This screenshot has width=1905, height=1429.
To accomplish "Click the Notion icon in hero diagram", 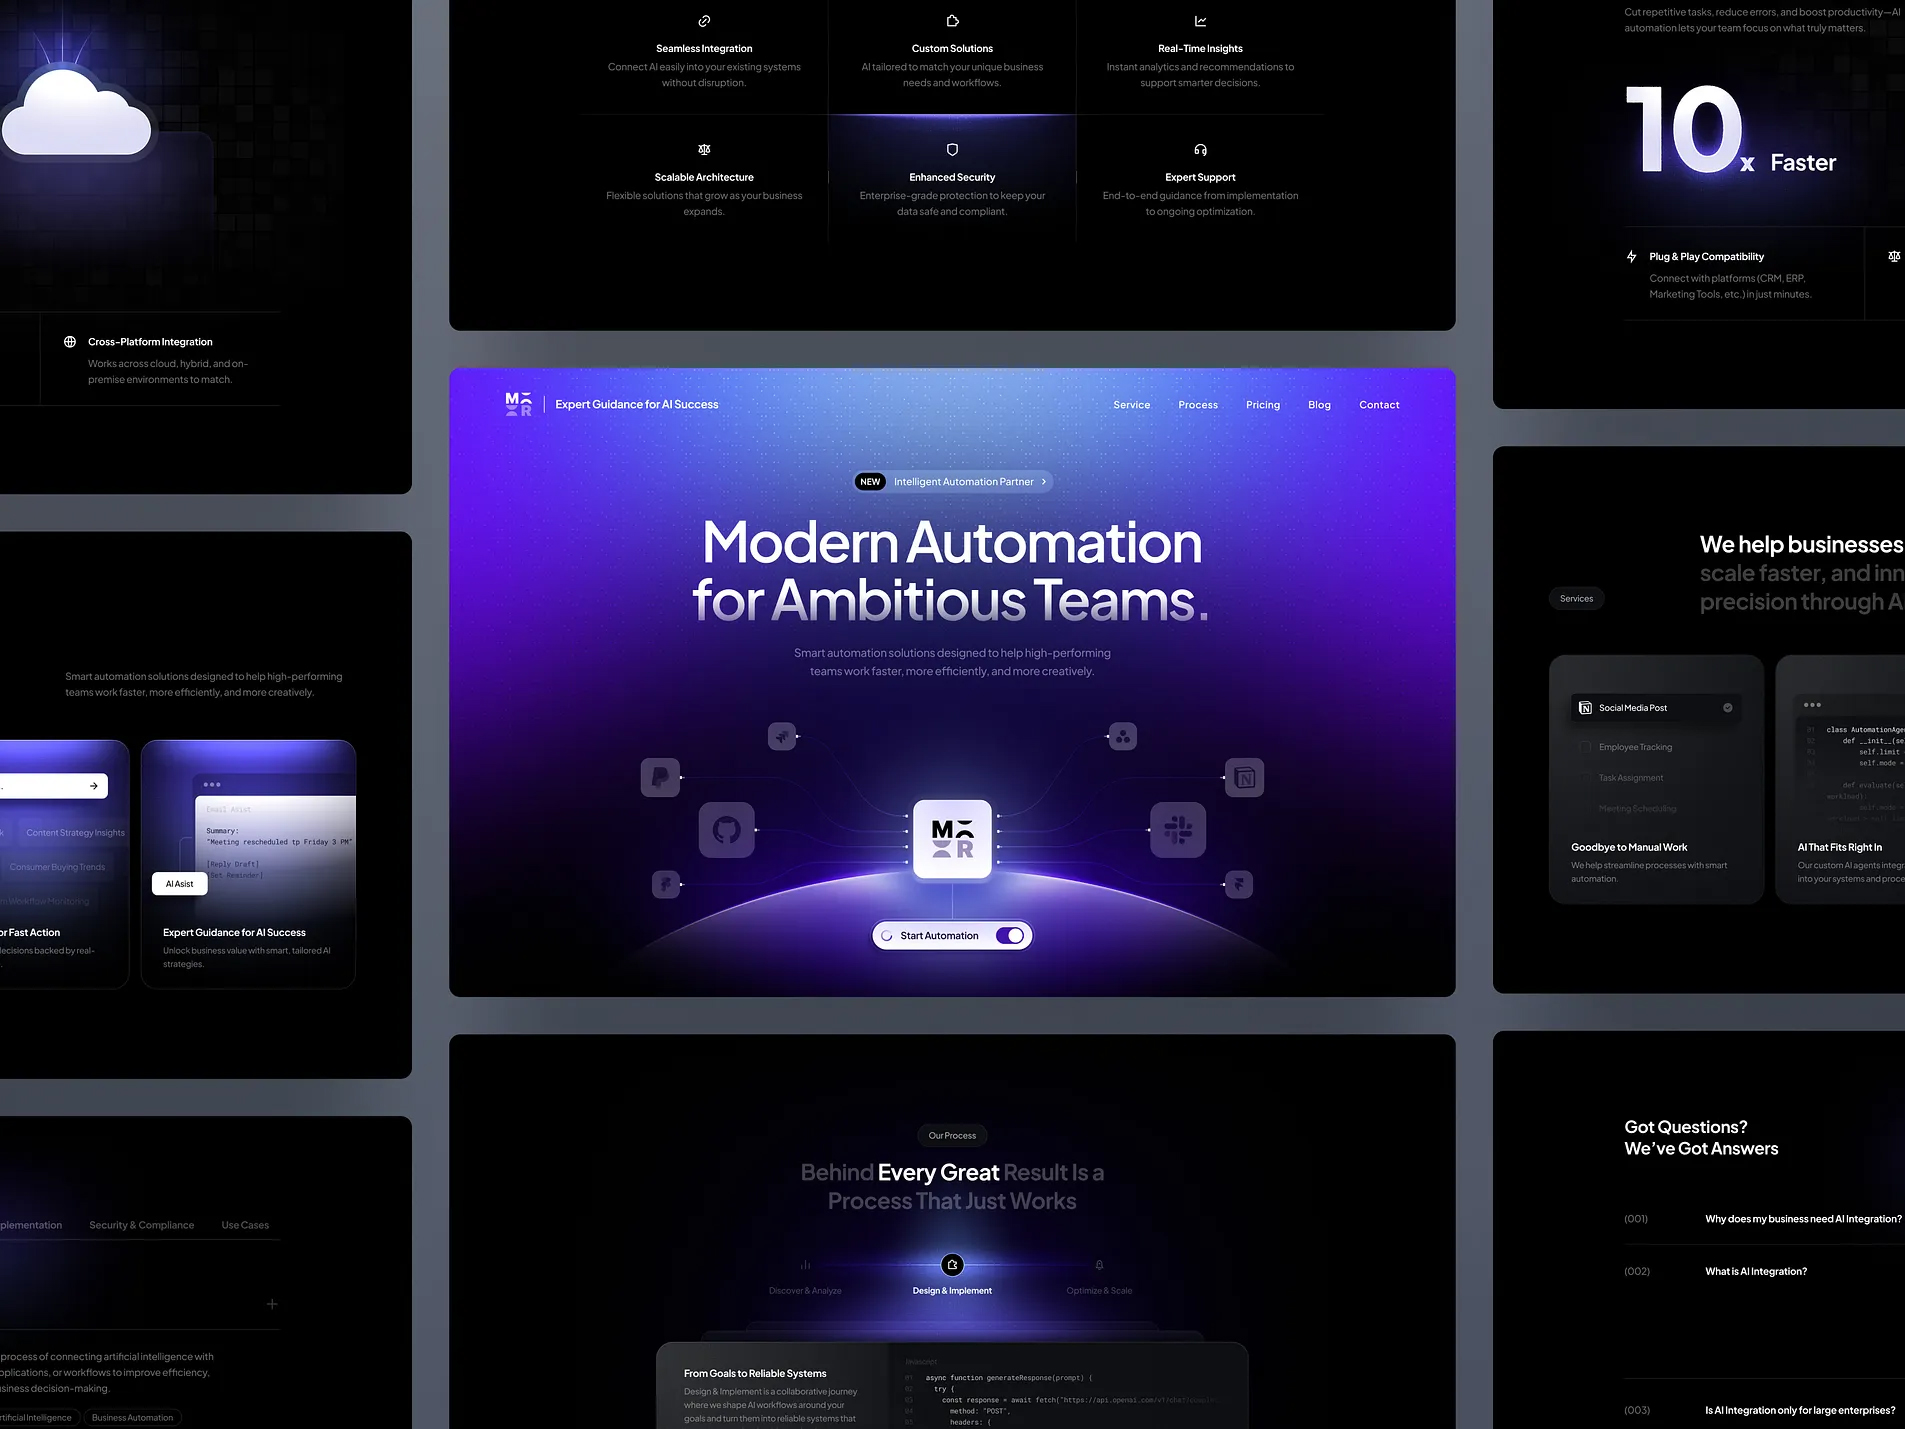I will [1244, 777].
